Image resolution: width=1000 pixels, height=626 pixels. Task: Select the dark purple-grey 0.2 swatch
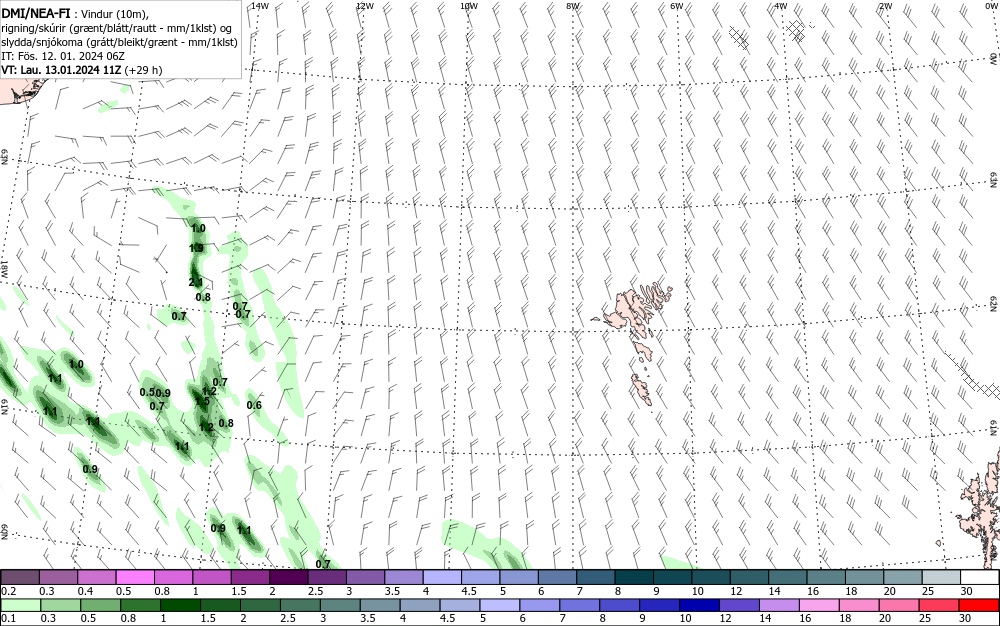coord(19,578)
